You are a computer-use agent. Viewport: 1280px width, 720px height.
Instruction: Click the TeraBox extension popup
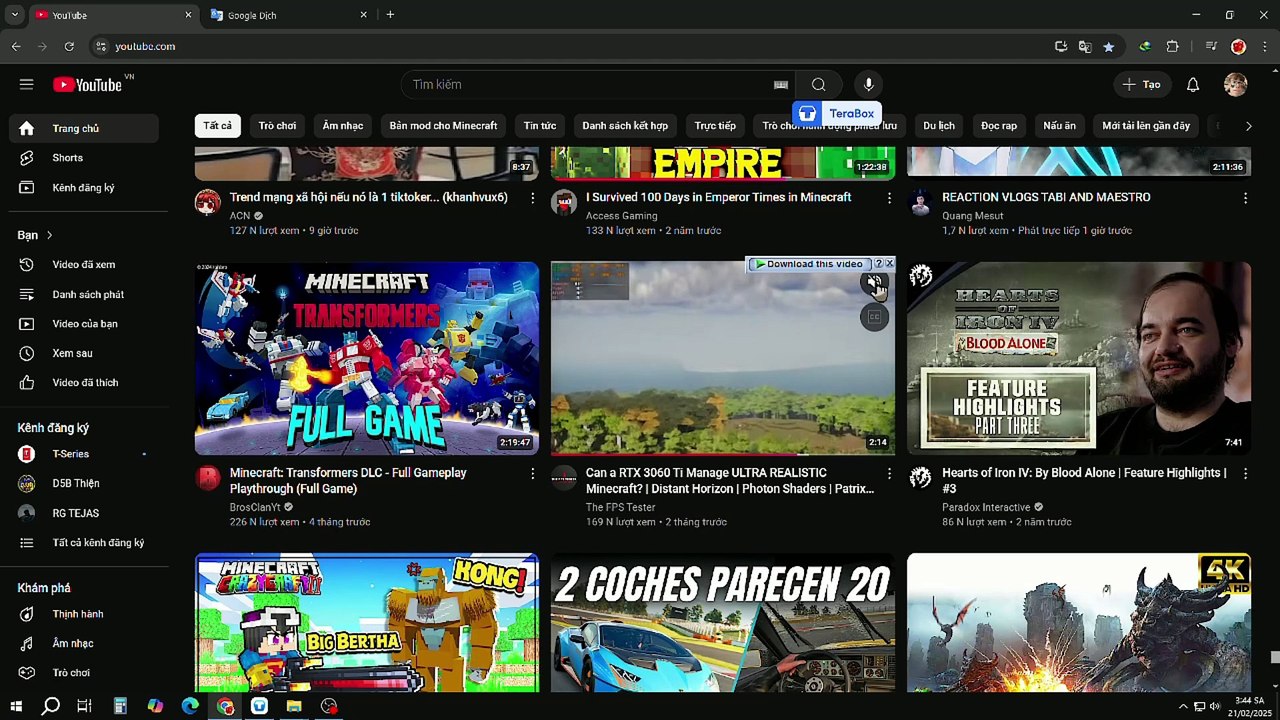pyautogui.click(x=837, y=114)
